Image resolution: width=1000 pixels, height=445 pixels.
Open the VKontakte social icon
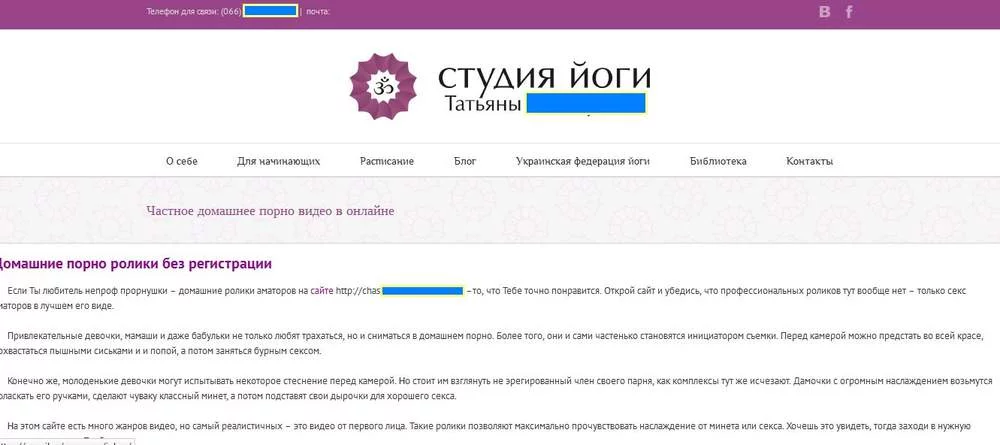(x=825, y=11)
